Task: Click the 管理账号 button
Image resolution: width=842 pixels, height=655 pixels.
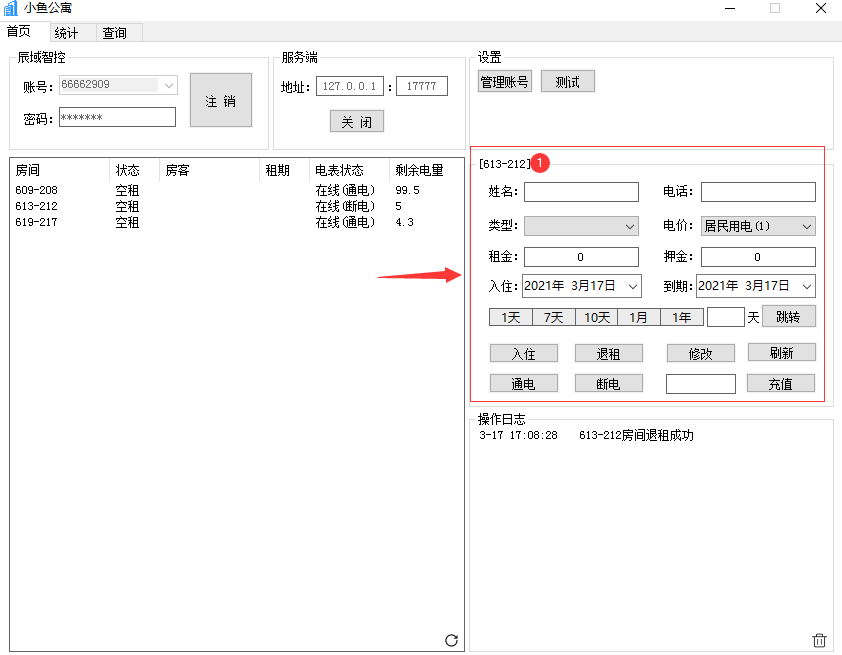Action: (x=505, y=82)
